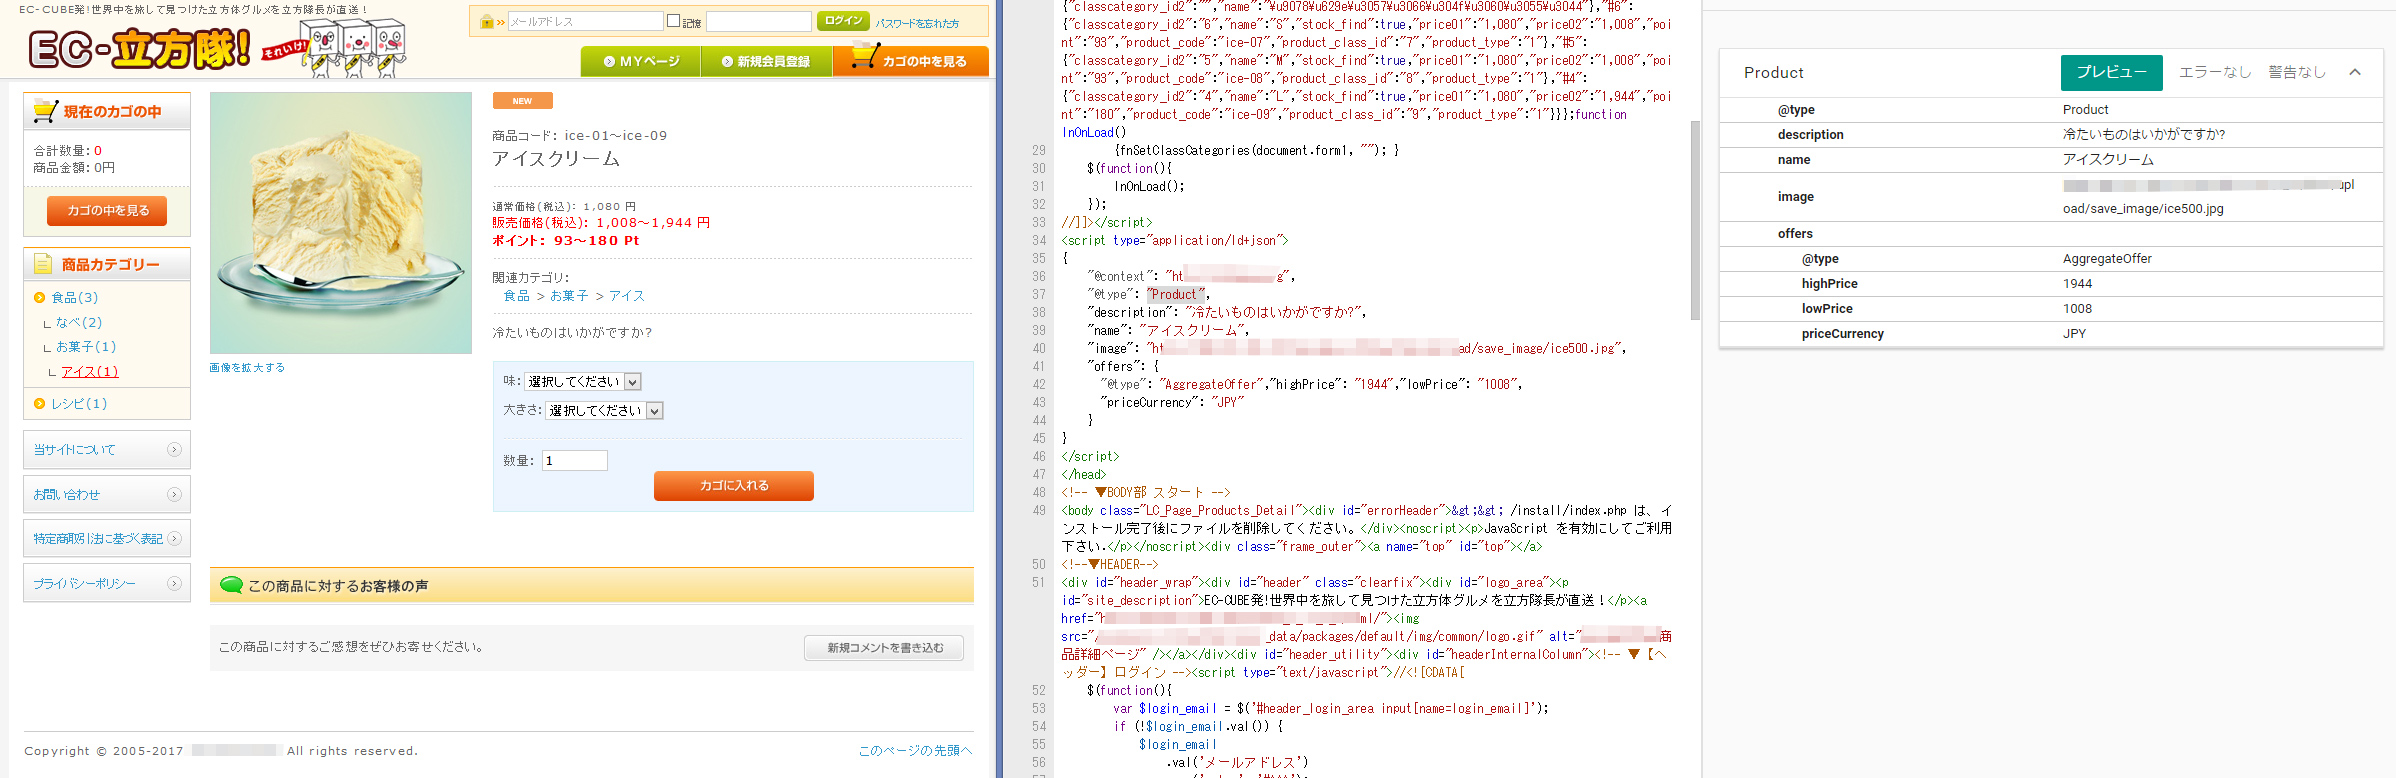Open the 大きさ size dropdown
2396x778 pixels.
[604, 410]
